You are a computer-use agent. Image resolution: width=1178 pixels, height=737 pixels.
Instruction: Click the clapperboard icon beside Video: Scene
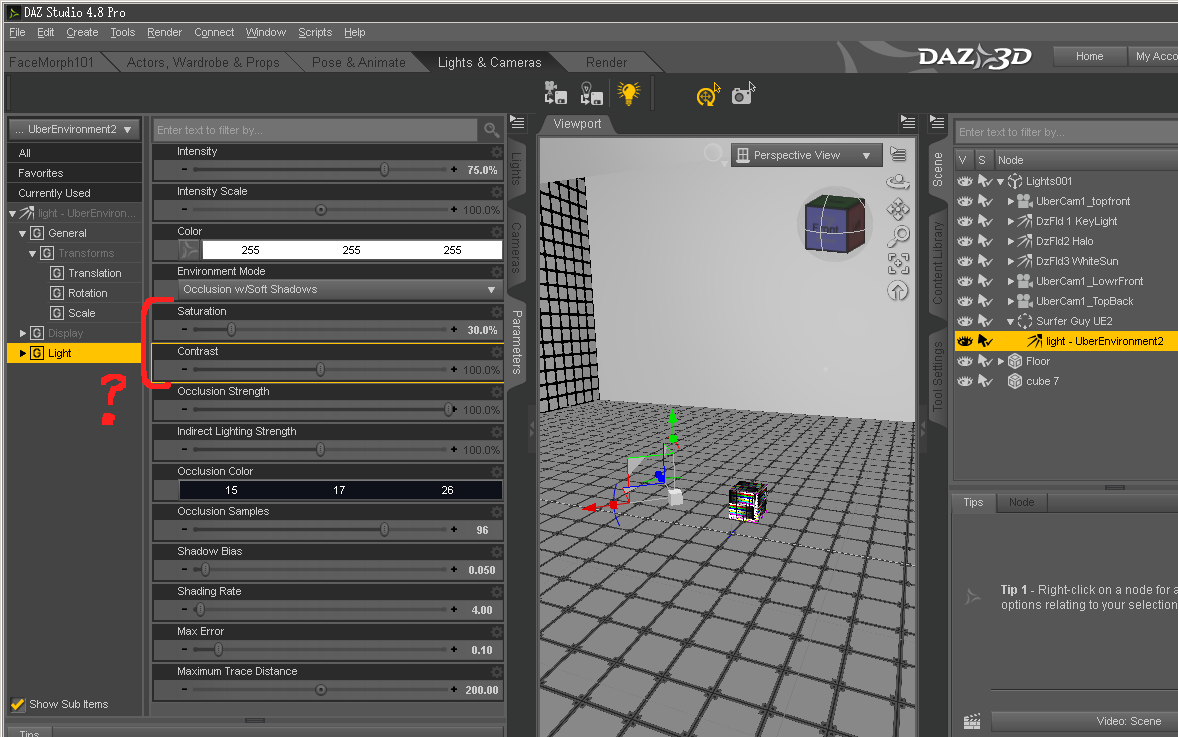[972, 722]
